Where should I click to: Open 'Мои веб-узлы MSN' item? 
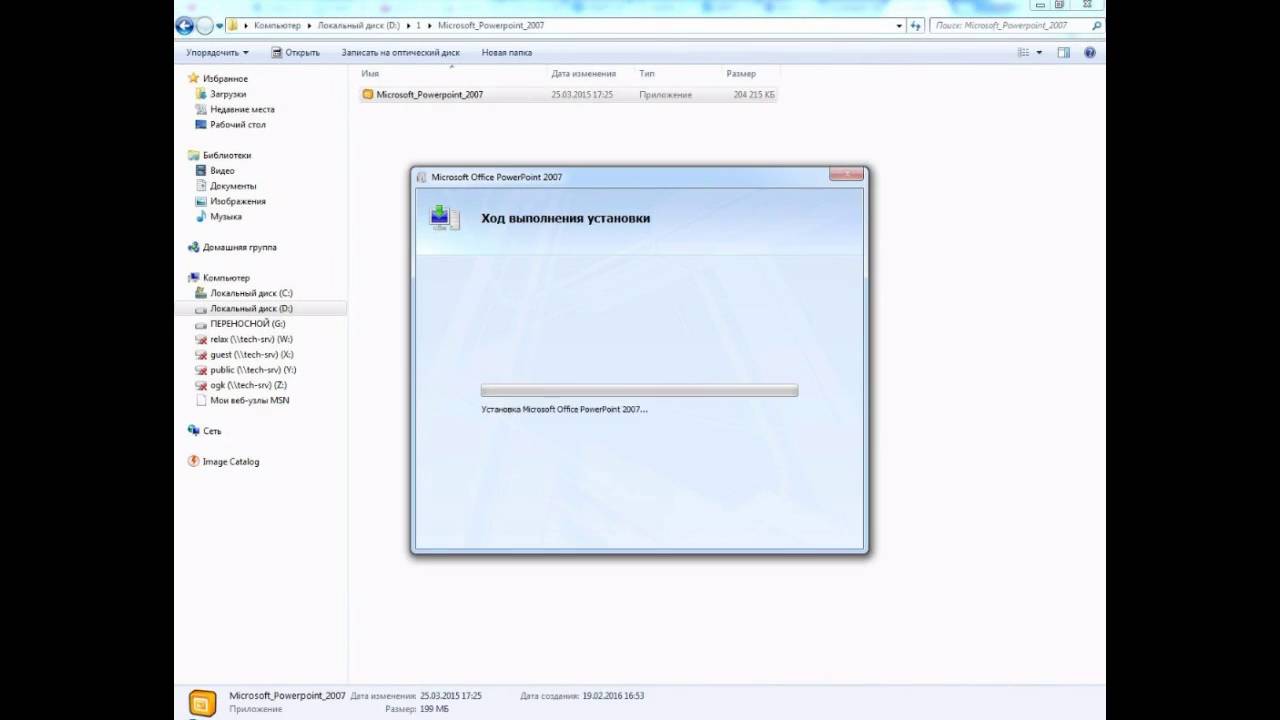pos(249,401)
